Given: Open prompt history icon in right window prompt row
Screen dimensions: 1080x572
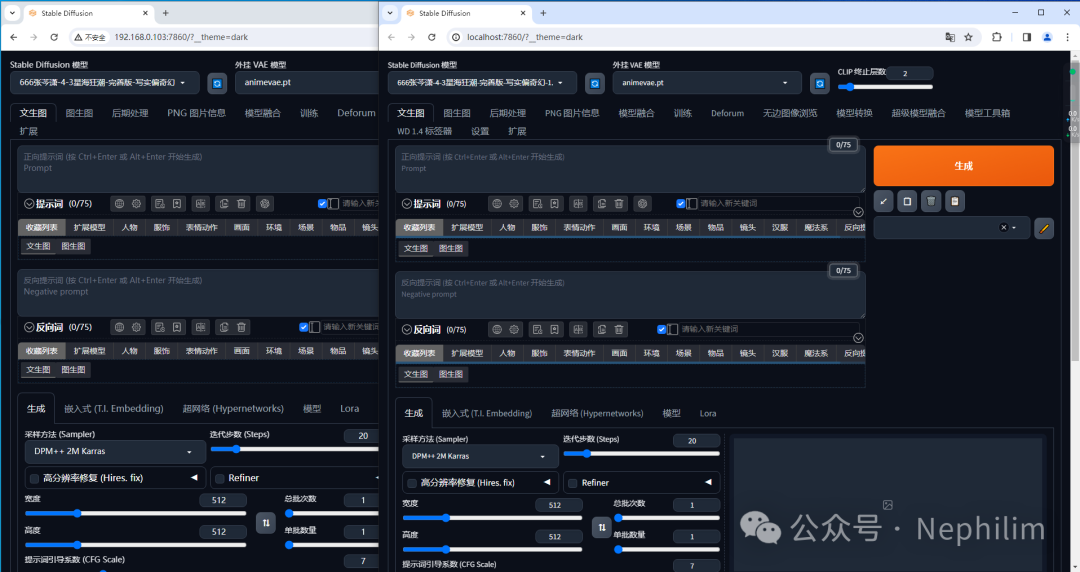Looking at the screenshot, I should (x=537, y=203).
